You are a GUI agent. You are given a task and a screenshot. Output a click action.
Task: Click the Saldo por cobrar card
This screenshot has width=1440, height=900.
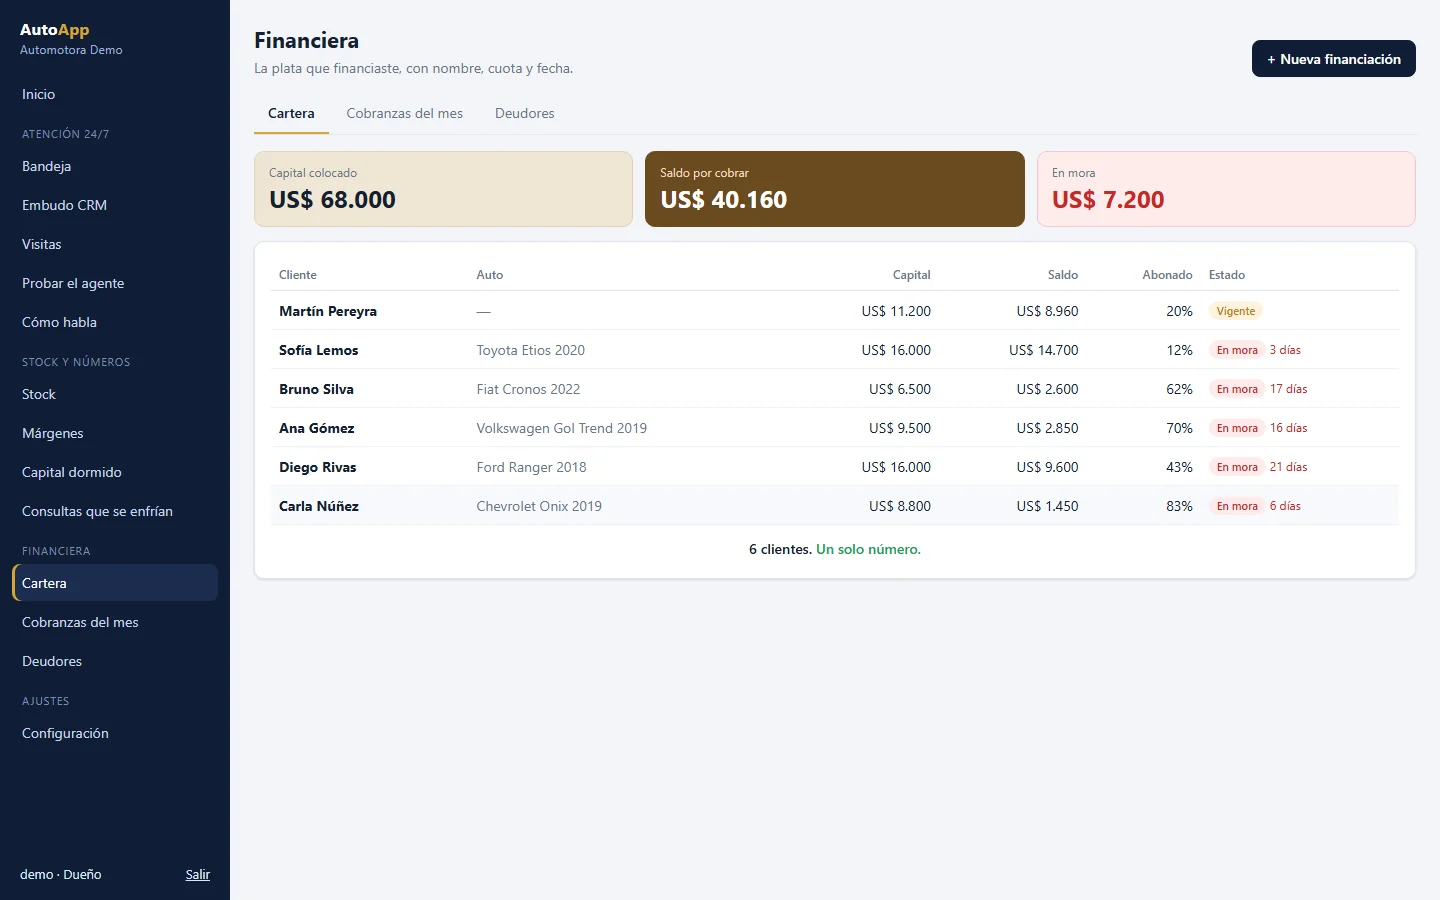click(835, 189)
